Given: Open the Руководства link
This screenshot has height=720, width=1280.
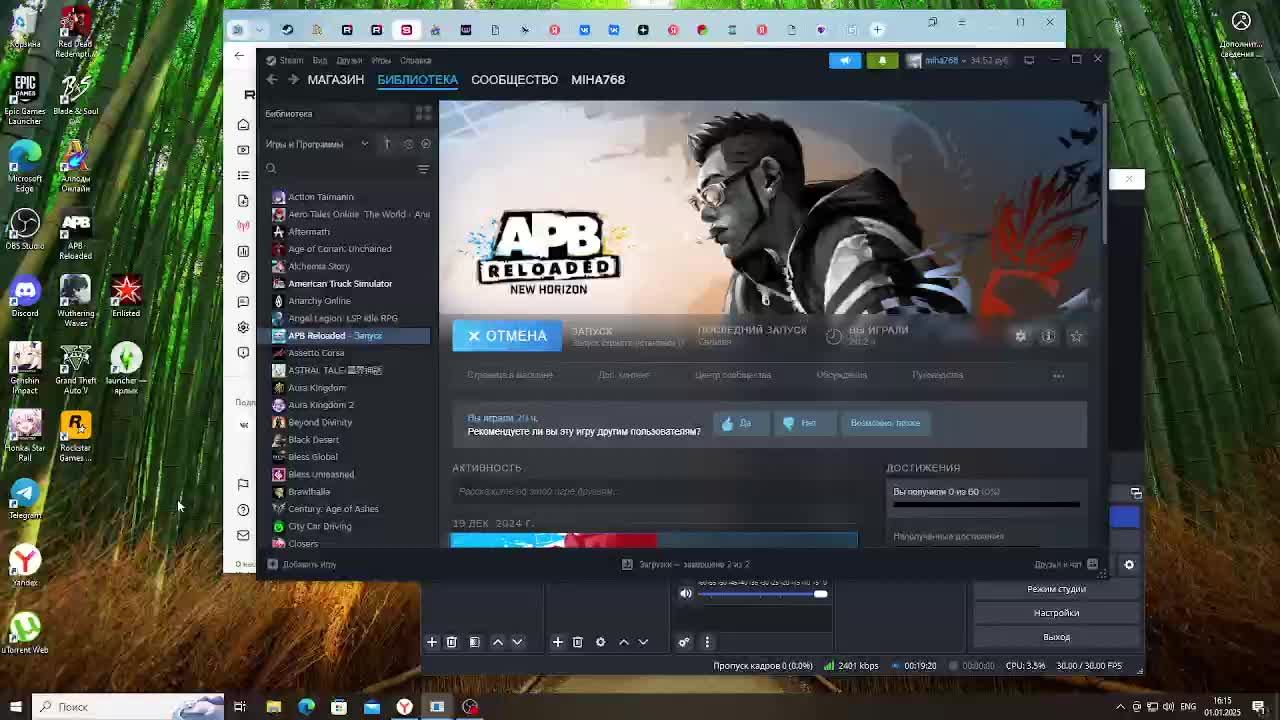Looking at the screenshot, I should [937, 375].
